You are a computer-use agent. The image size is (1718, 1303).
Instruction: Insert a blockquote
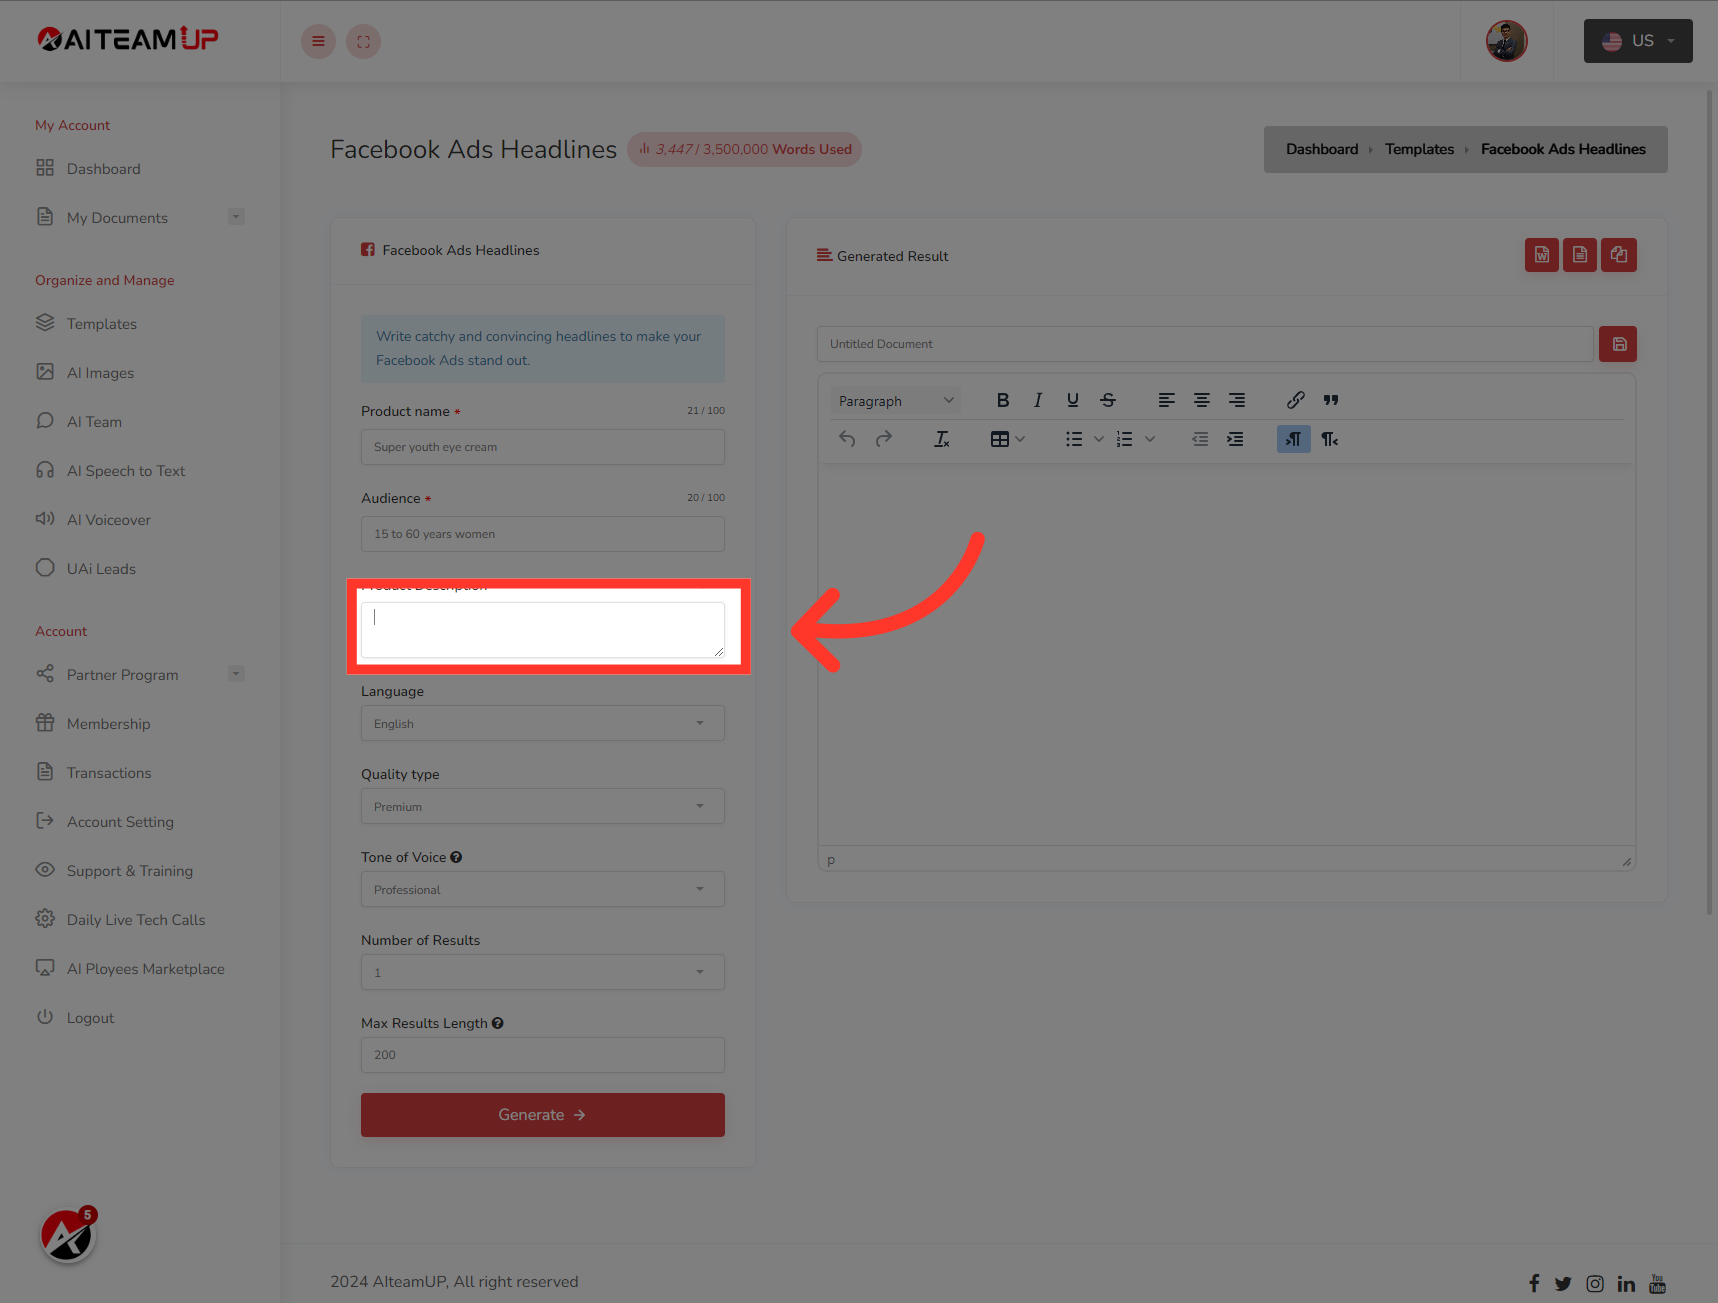click(1330, 399)
